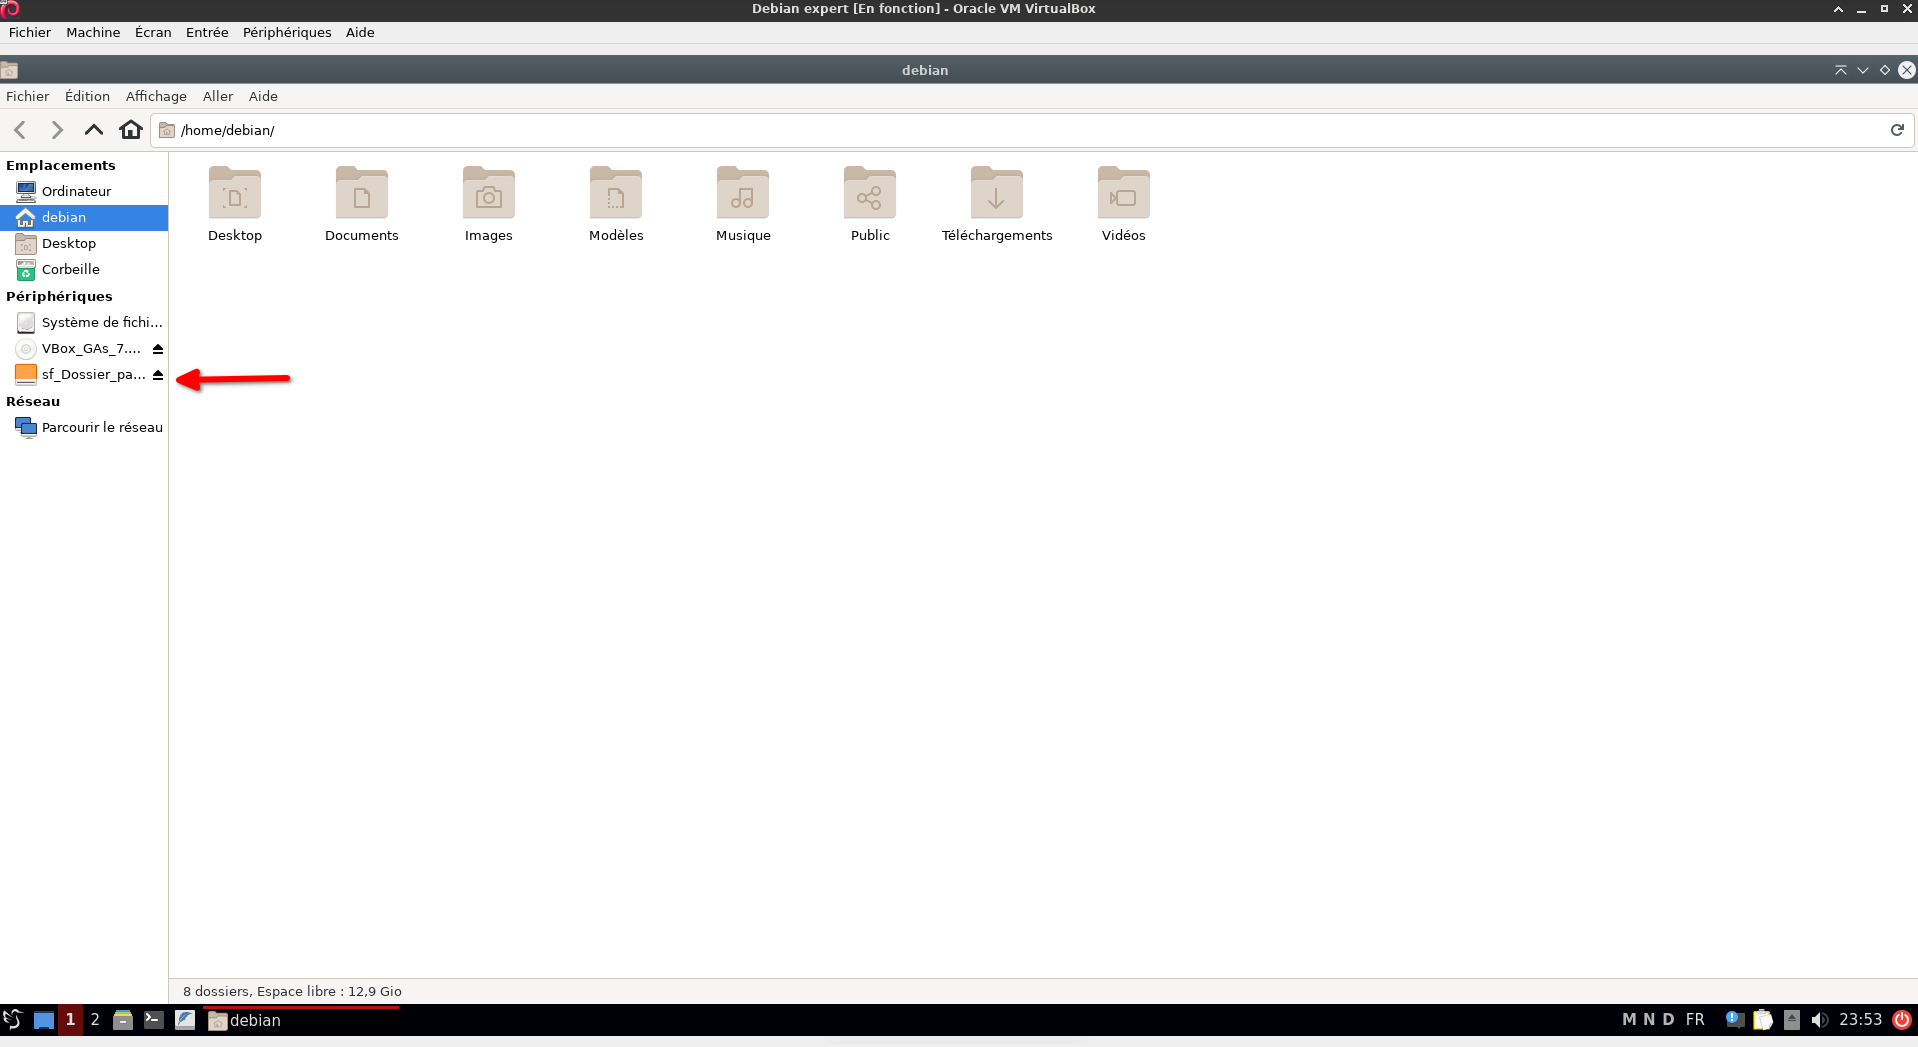Launch the file manager from the quick launch
1918x1047 pixels.
point(123,1020)
